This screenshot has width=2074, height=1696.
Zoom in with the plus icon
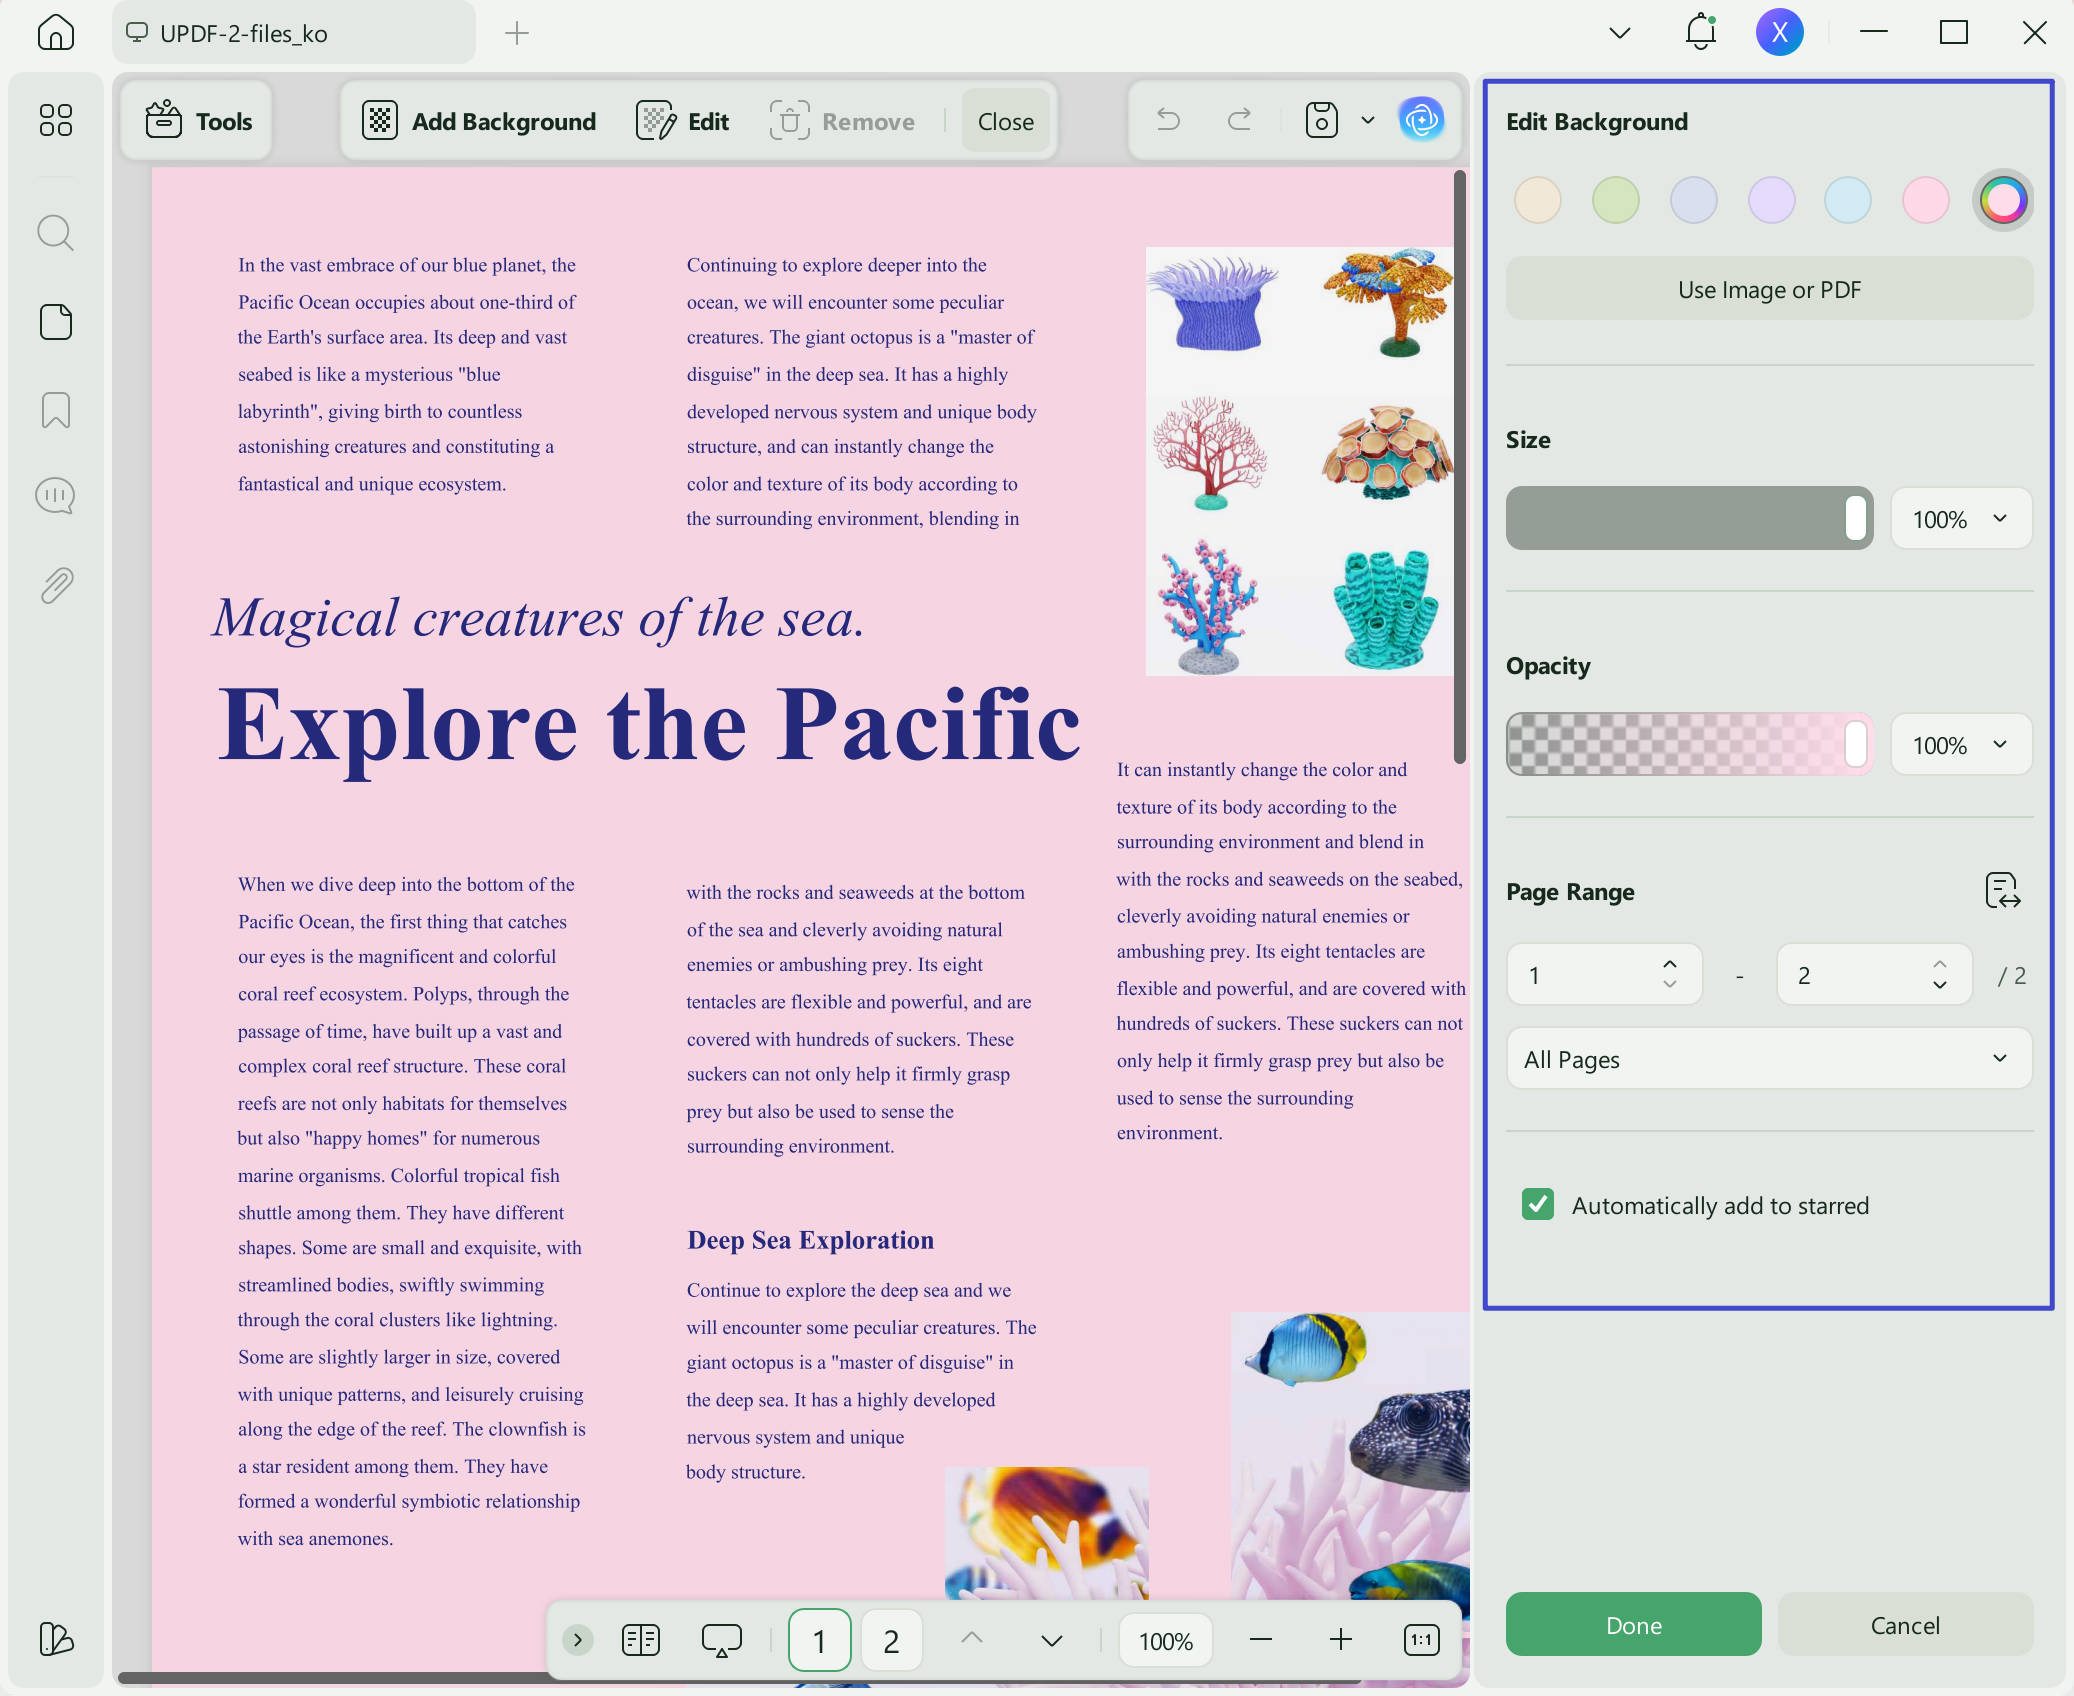[x=1341, y=1640]
